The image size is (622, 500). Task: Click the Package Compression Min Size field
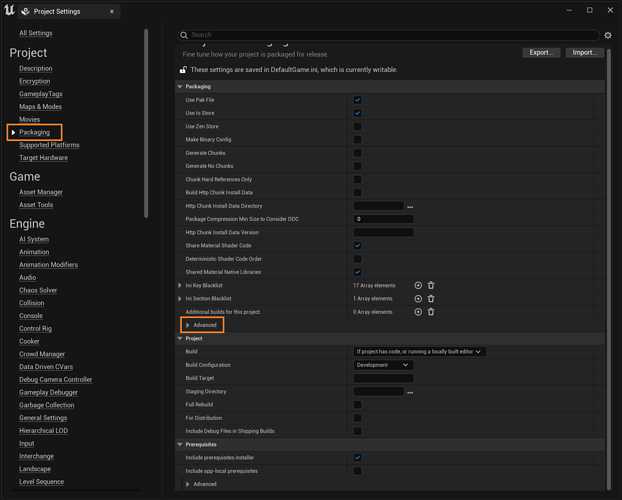[383, 219]
